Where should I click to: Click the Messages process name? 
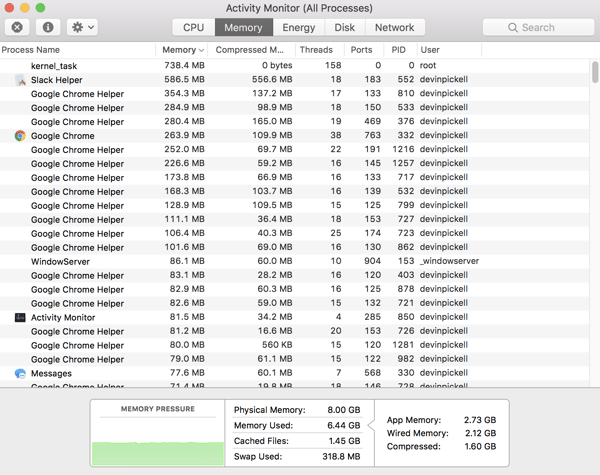tap(51, 373)
